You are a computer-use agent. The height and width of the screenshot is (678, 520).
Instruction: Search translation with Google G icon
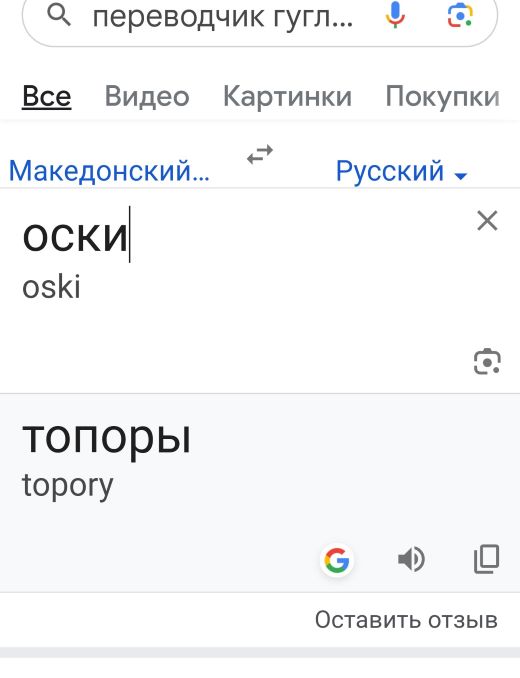(x=337, y=560)
